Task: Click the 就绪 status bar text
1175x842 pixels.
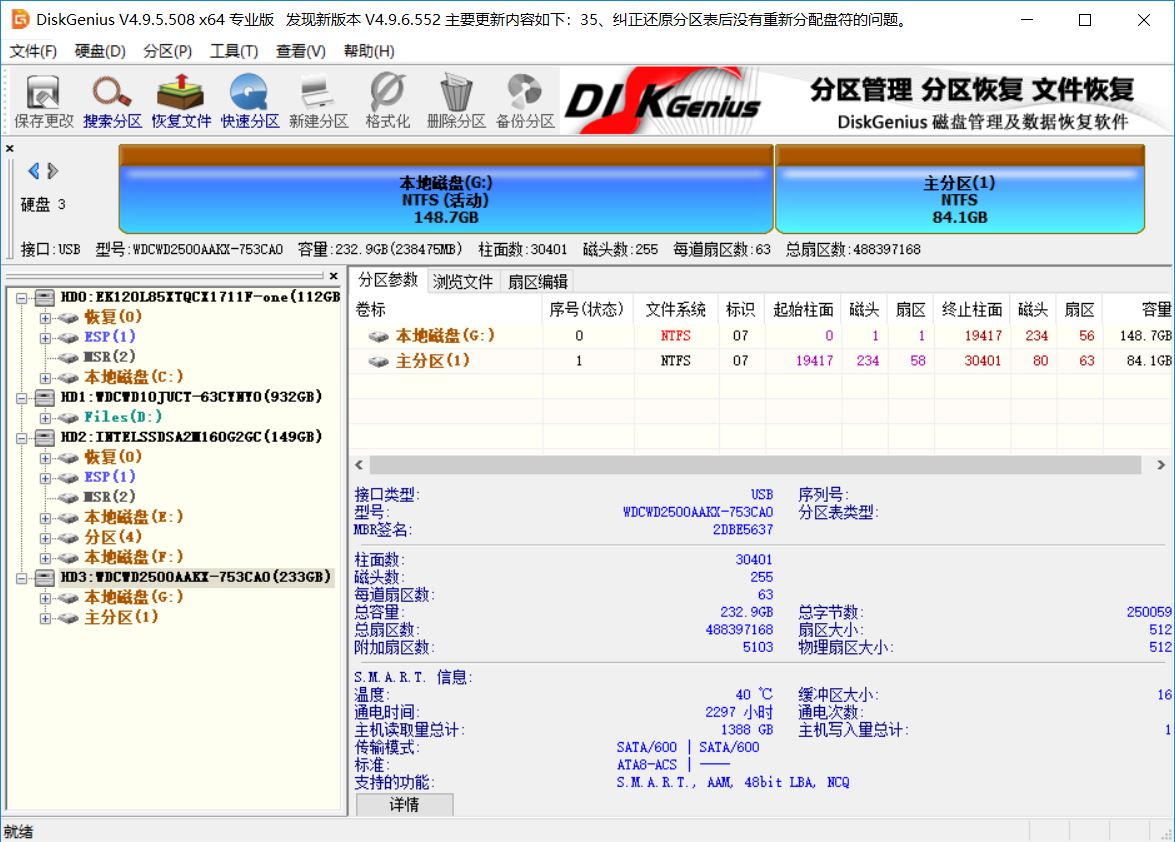Action: [x=18, y=832]
